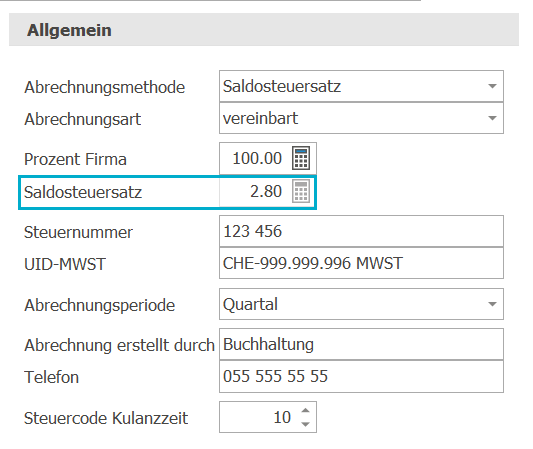
Task: Open calculator for Prozent Firma field
Action: (301, 158)
